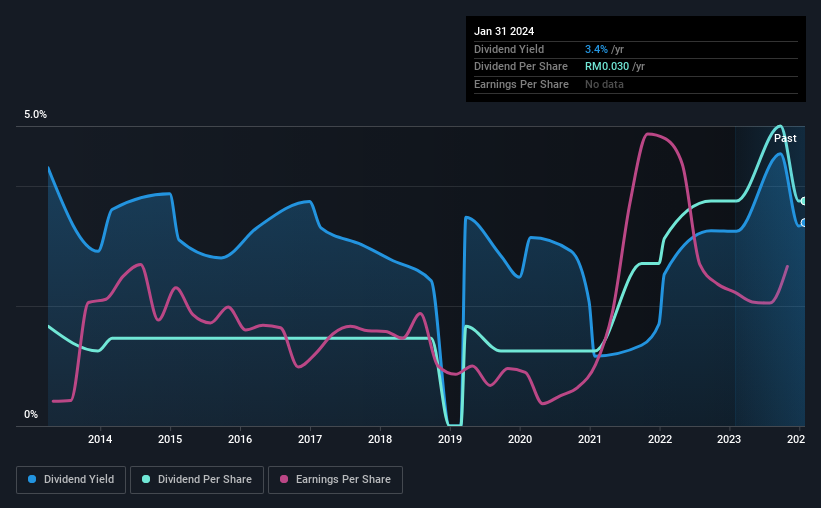Click the Jan 31 2024 tooltip header
This screenshot has height=508, width=821.
504,31
